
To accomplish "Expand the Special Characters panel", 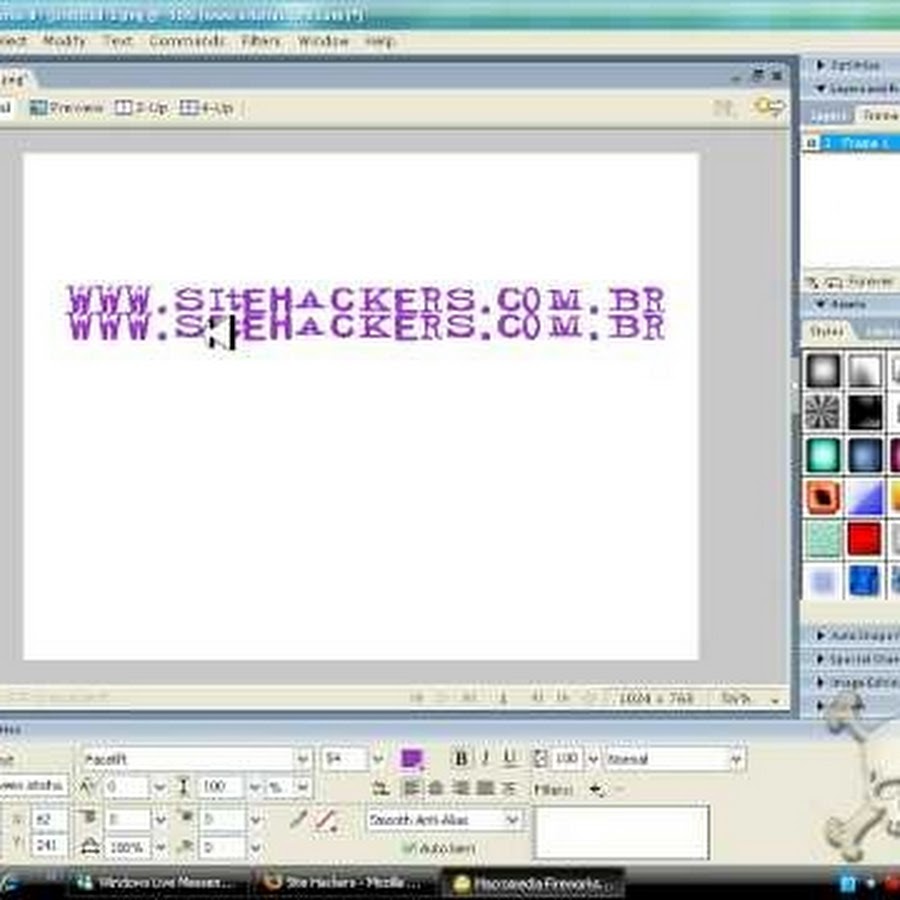I will click(821, 659).
